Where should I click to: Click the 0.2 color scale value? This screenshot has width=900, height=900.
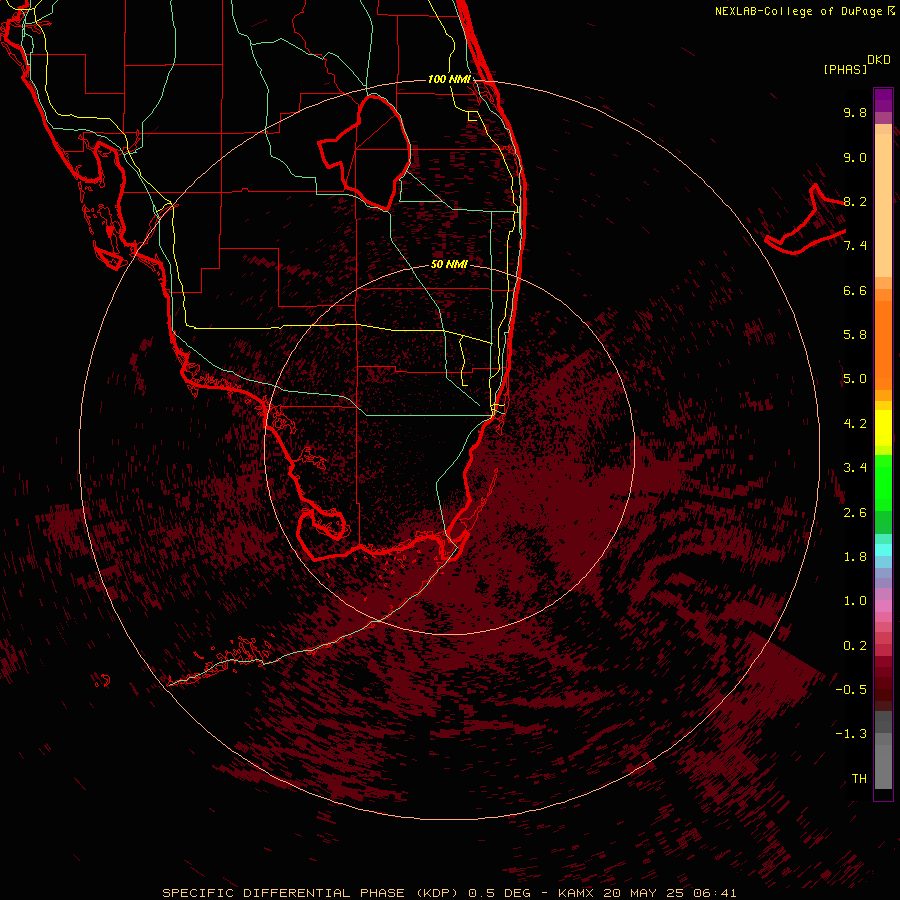click(855, 646)
